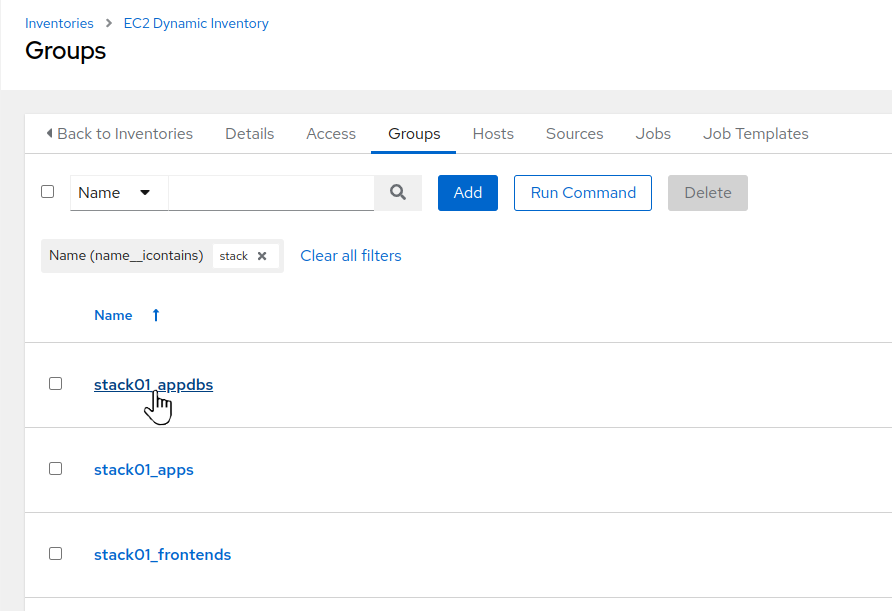Go back to Inventories tab link
Image resolution: width=892 pixels, height=611 pixels.
click(119, 134)
